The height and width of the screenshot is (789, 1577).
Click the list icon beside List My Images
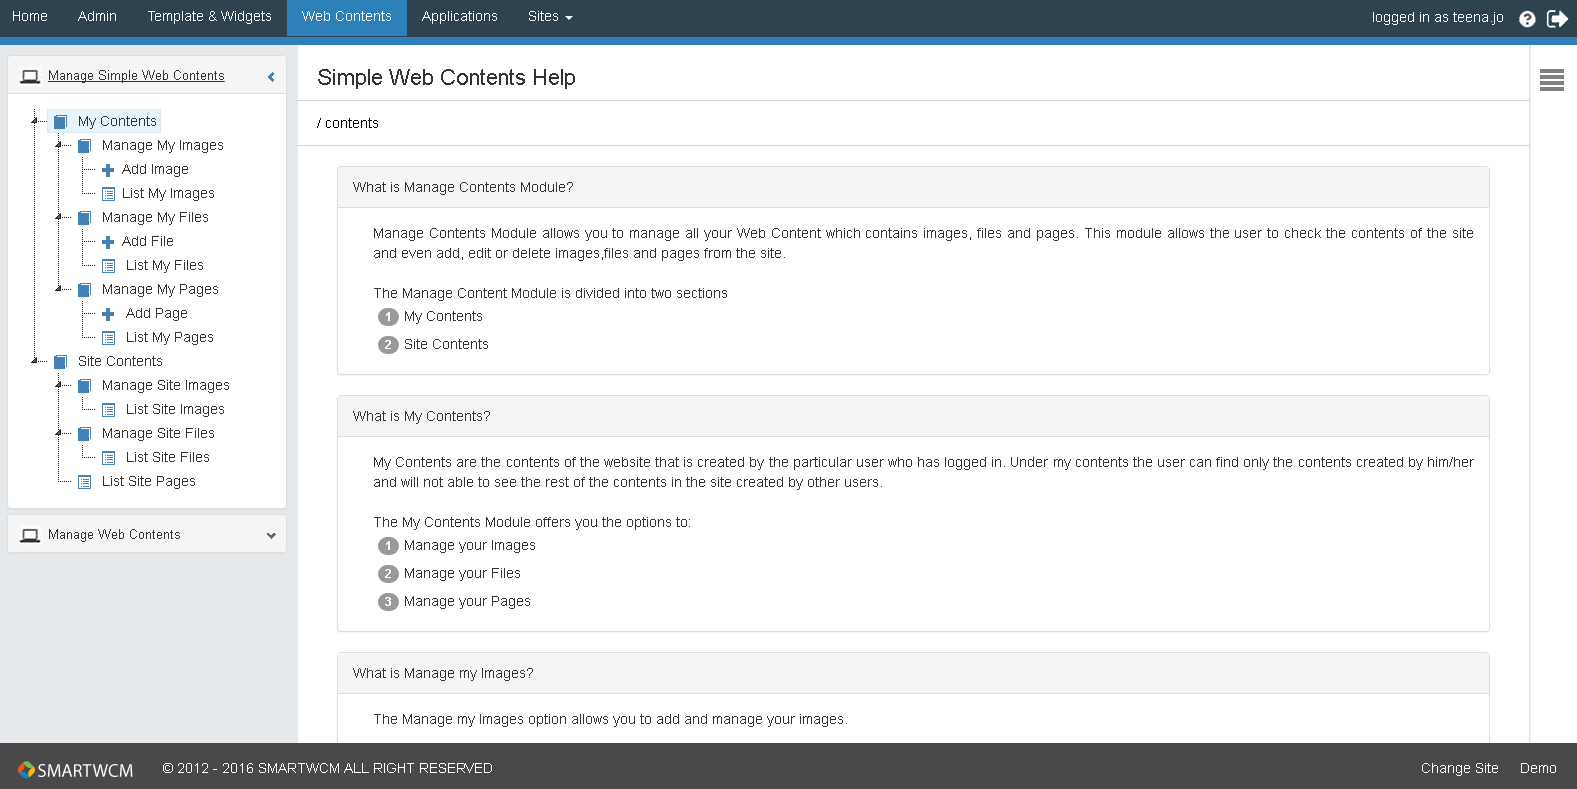click(x=108, y=194)
